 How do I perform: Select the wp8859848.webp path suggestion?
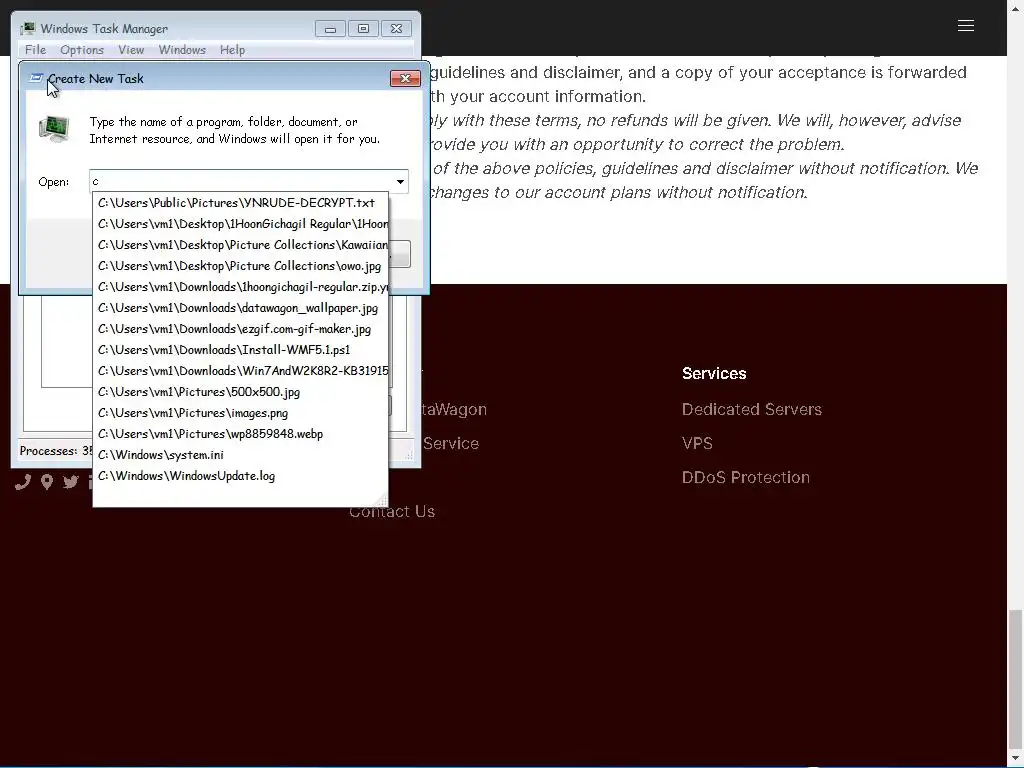coord(240,434)
